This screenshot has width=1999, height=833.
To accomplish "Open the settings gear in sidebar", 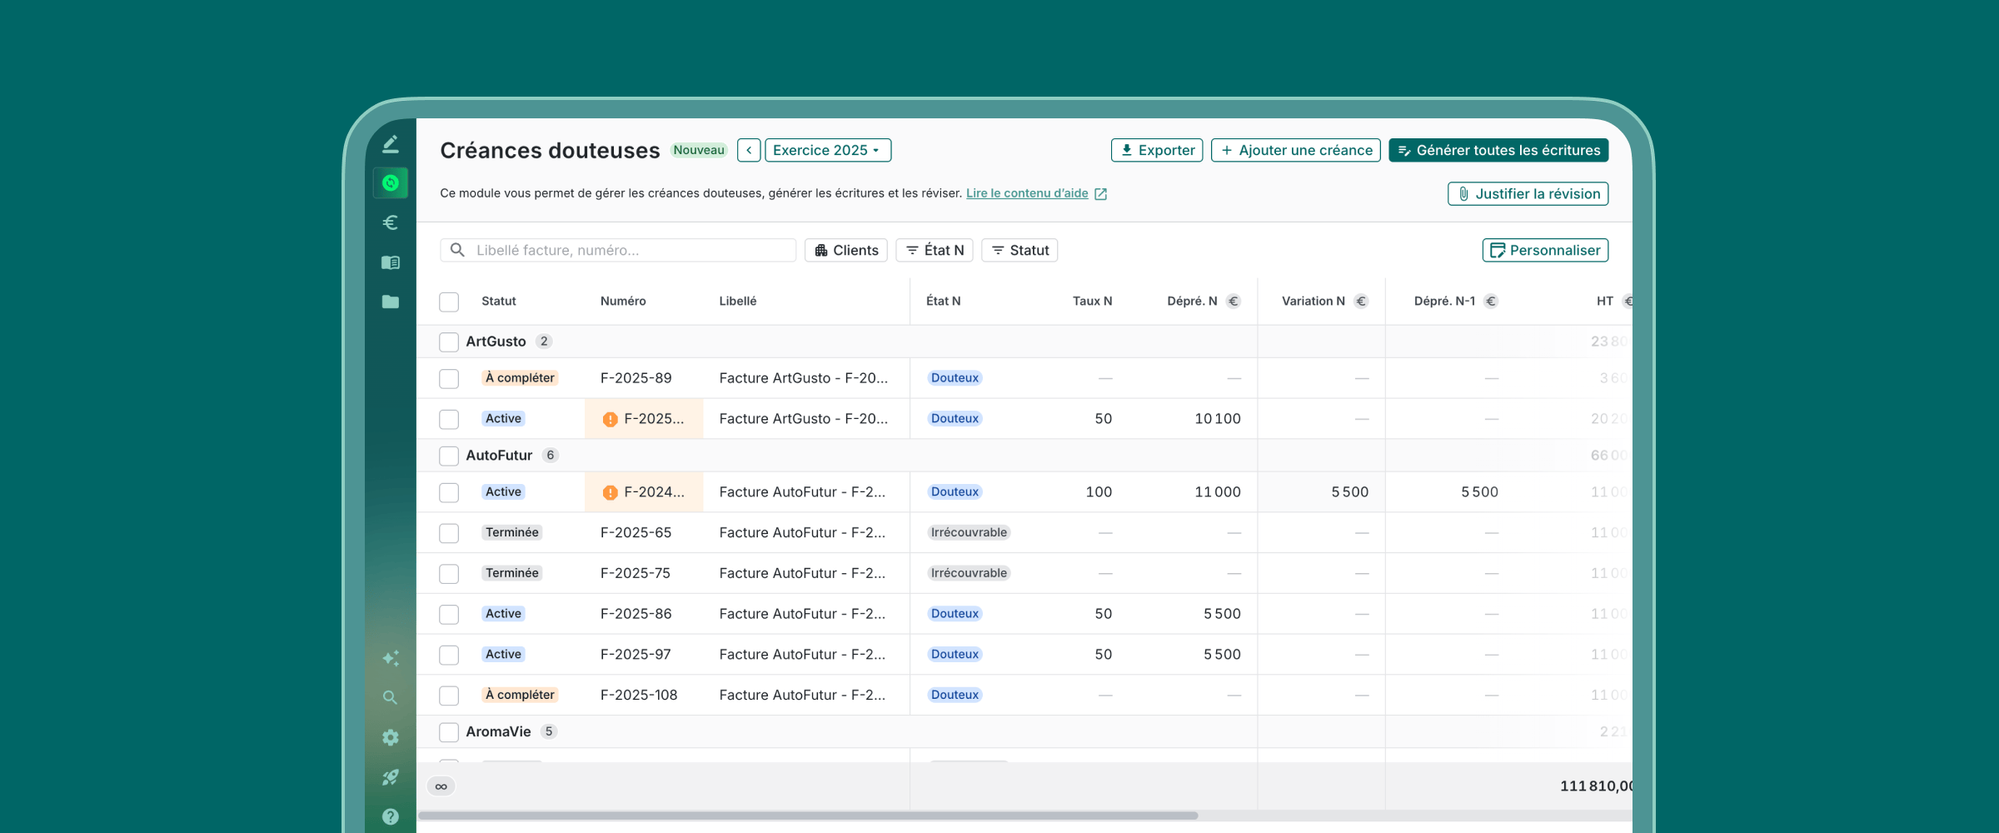I will coord(390,738).
